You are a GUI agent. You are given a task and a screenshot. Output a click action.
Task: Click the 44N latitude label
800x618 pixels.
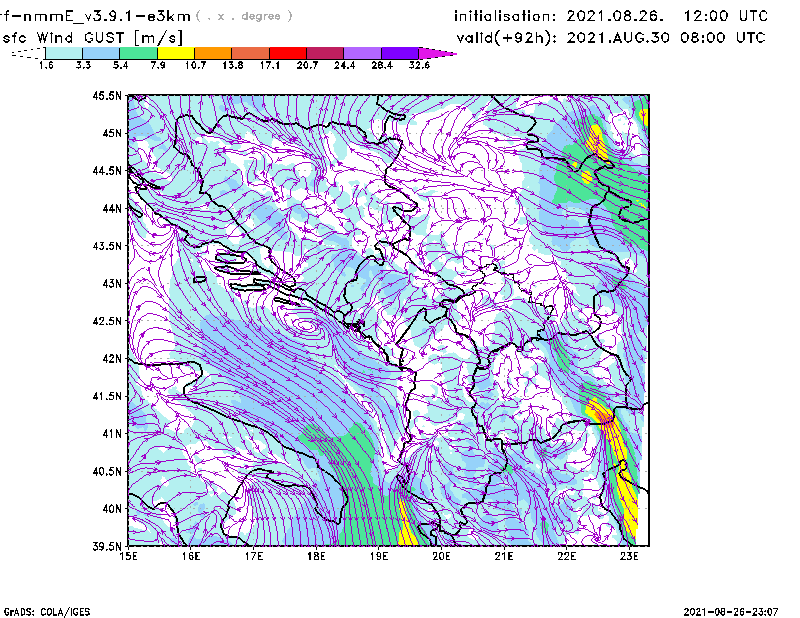(112, 208)
